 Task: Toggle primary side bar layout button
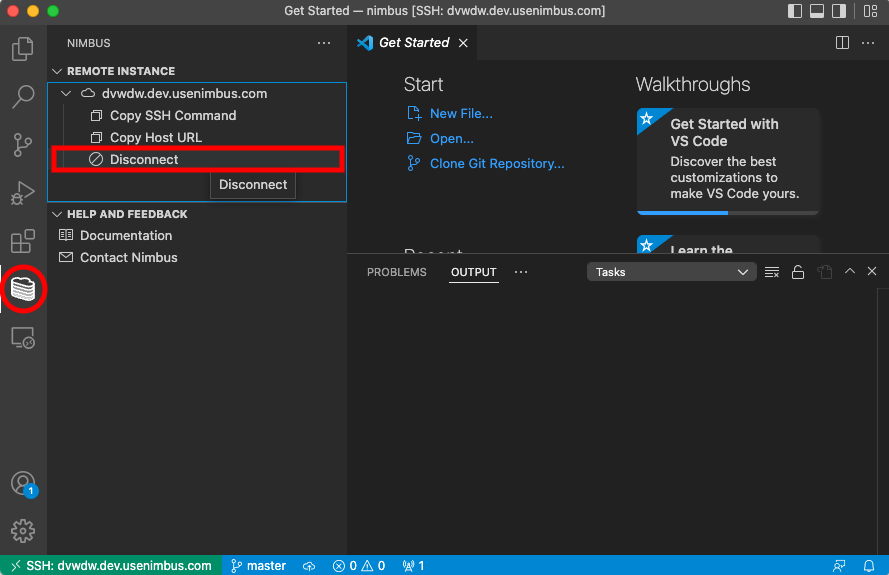click(x=795, y=12)
